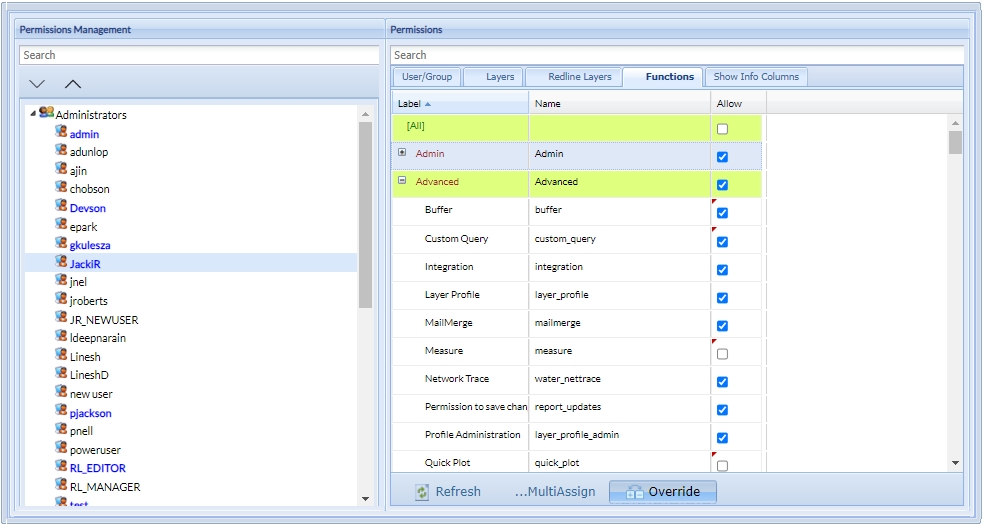This screenshot has height=525, width=983.
Task: Collapse the Administrators tree node
Action: [33, 114]
